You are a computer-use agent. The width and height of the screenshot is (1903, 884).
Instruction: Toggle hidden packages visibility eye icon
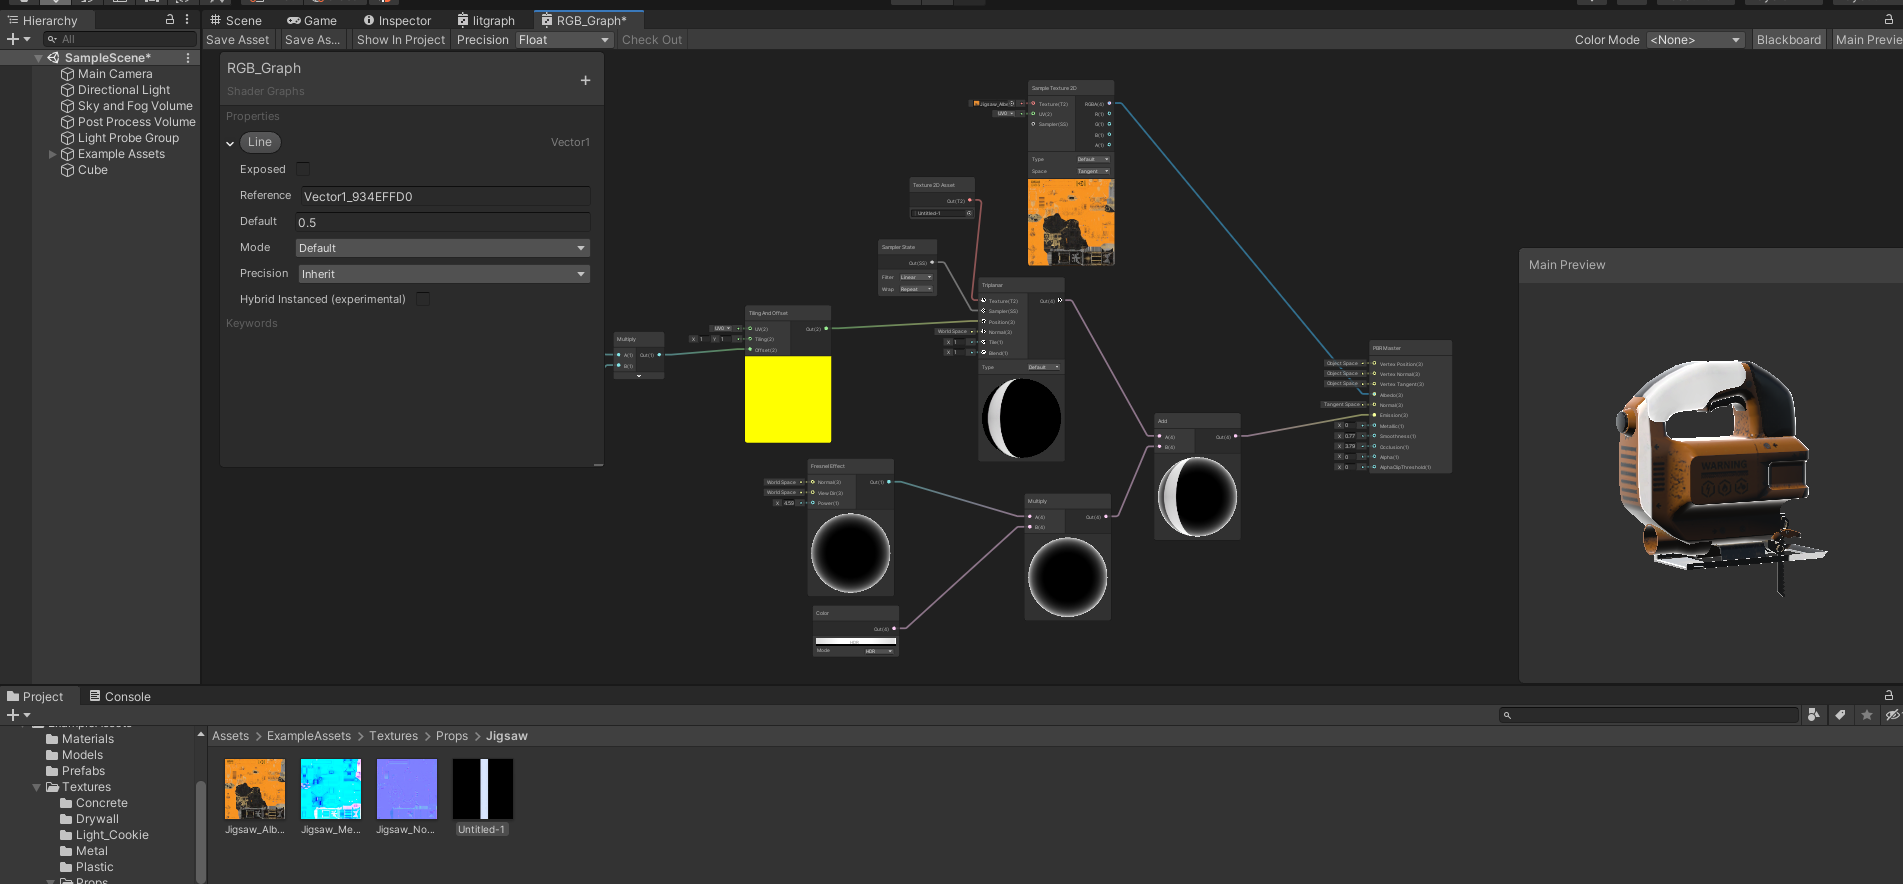(x=1891, y=714)
